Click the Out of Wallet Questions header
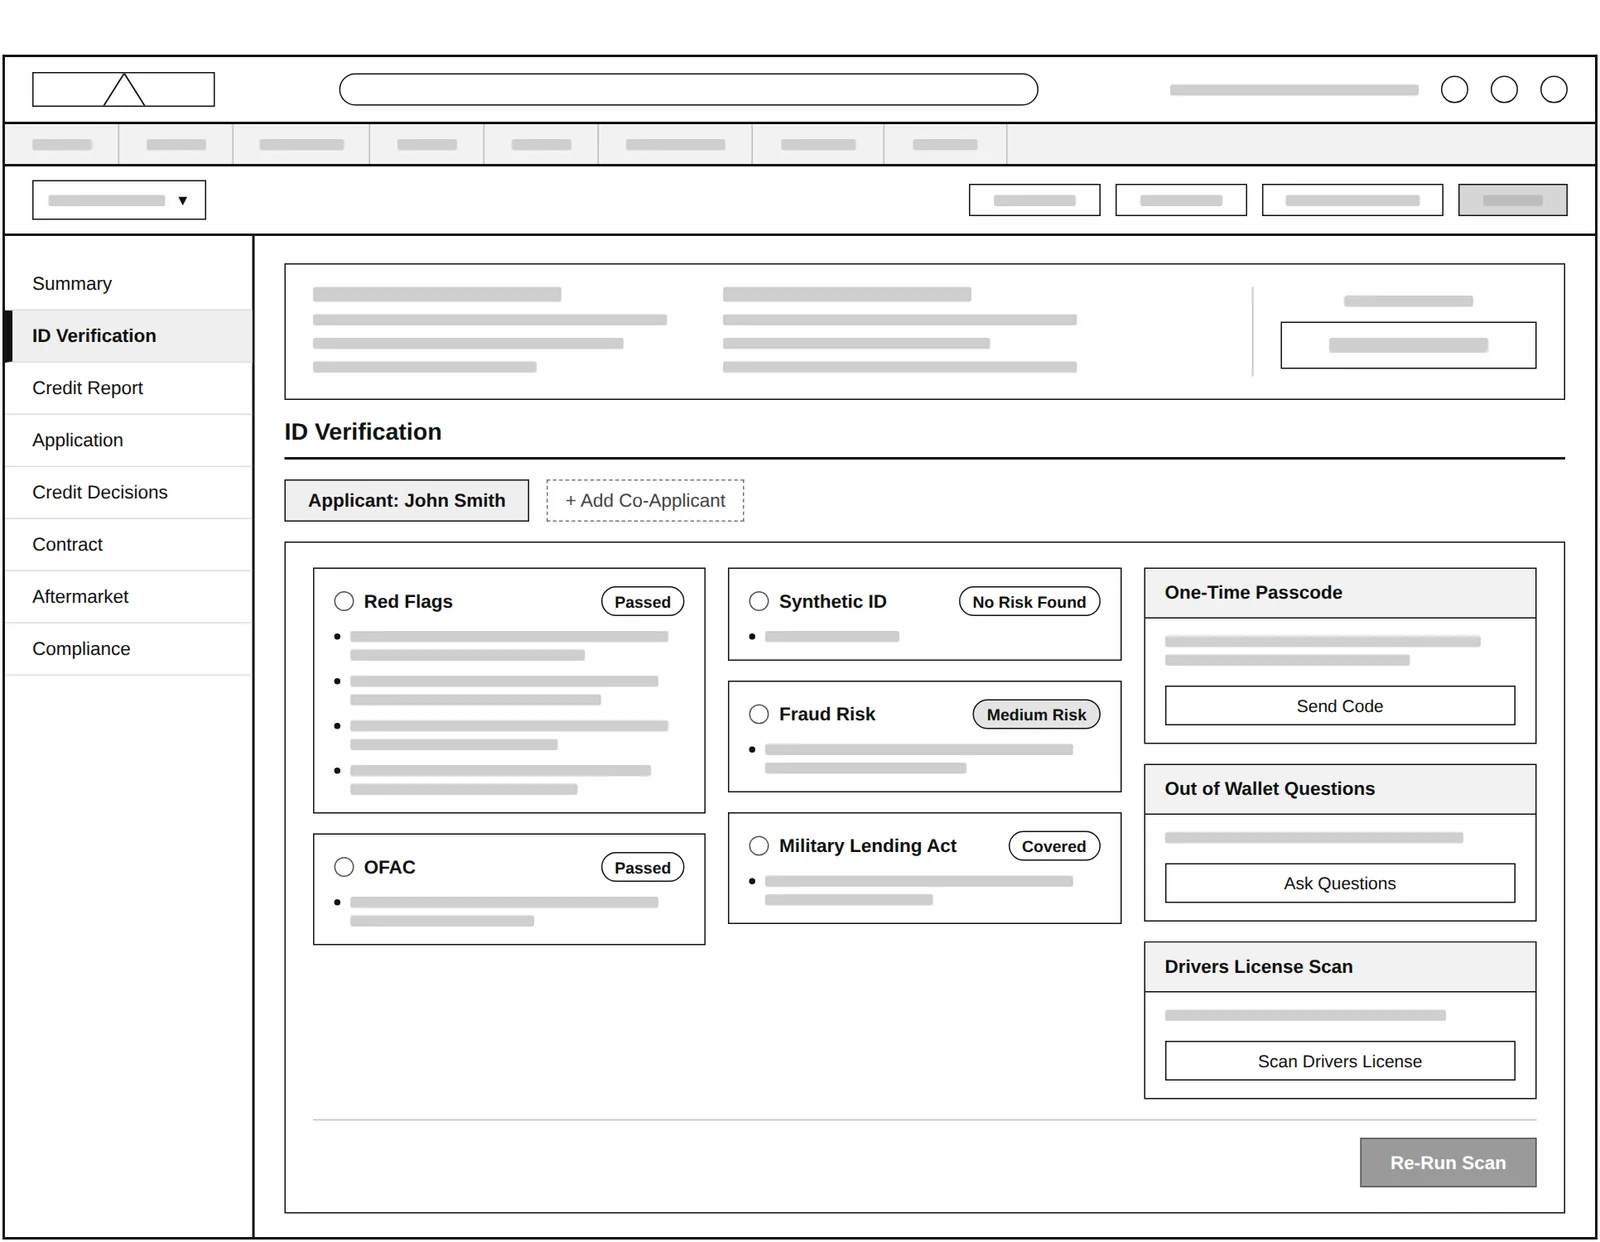This screenshot has width=1600, height=1242. click(1340, 789)
